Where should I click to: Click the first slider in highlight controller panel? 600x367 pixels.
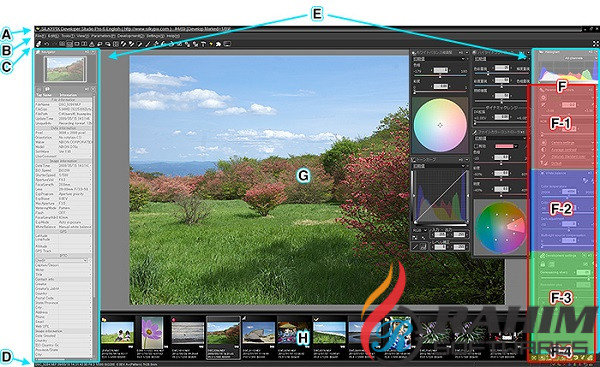502,73
